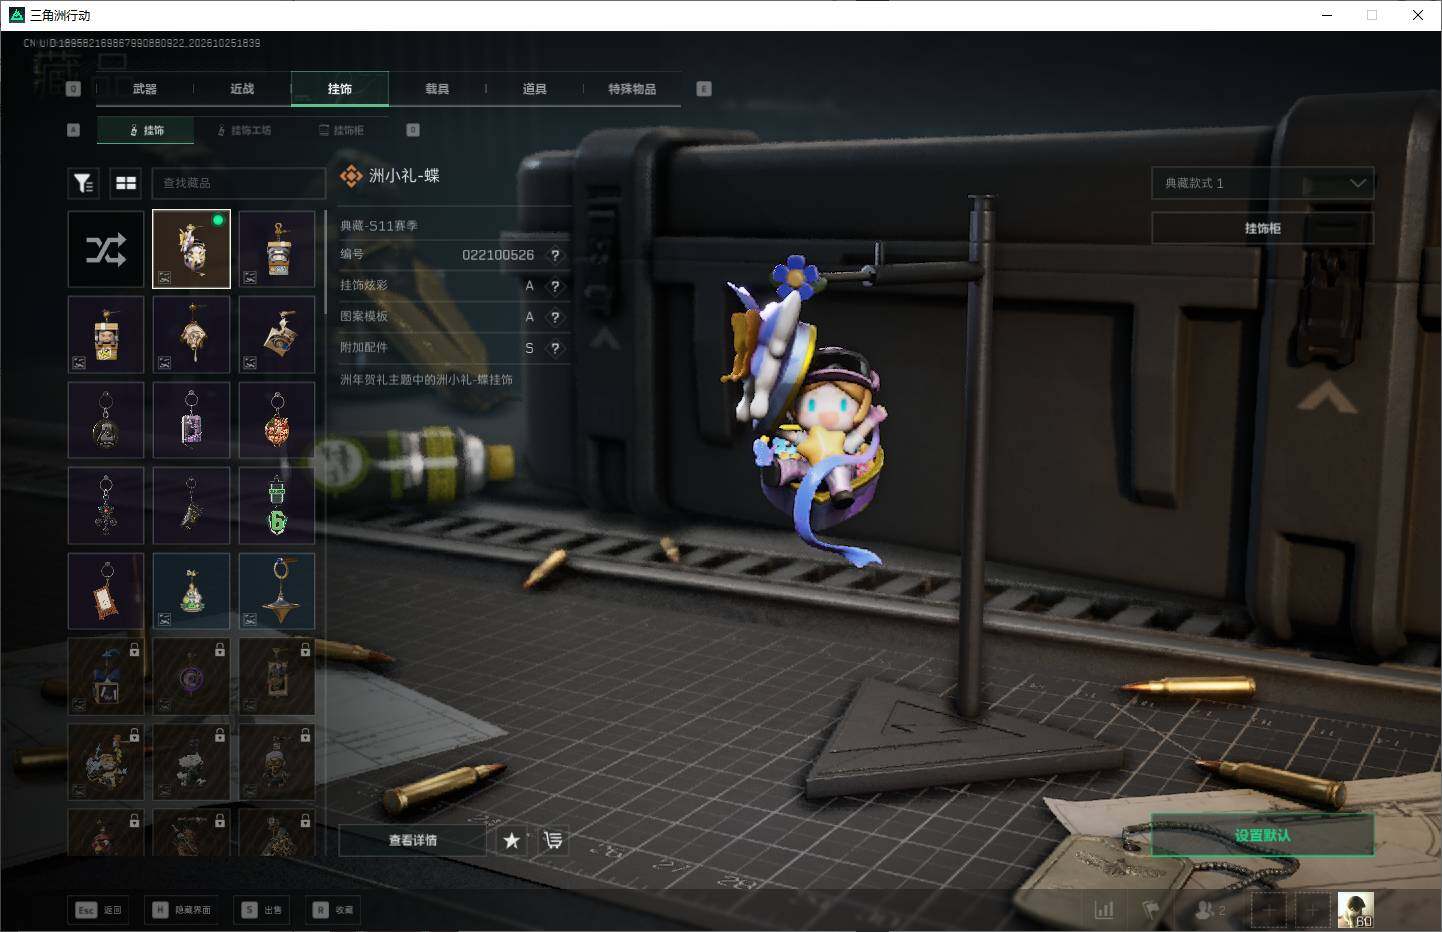Open the list icon beside star
The height and width of the screenshot is (932, 1442).
tap(552, 840)
